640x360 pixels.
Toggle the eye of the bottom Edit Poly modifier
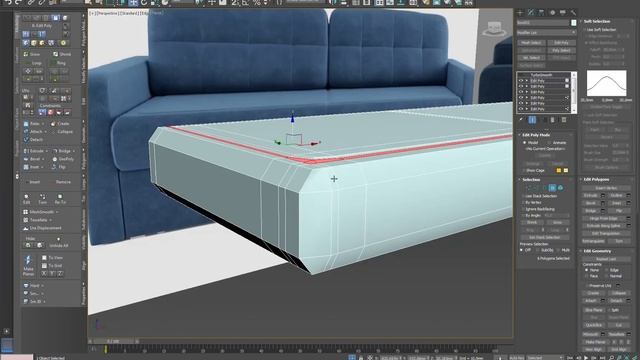(520, 109)
